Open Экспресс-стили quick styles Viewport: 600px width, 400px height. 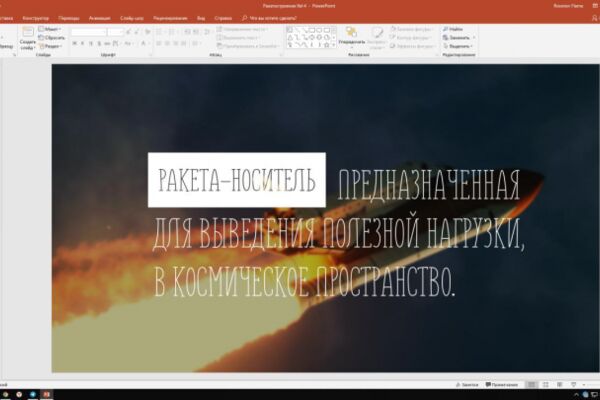(x=377, y=38)
